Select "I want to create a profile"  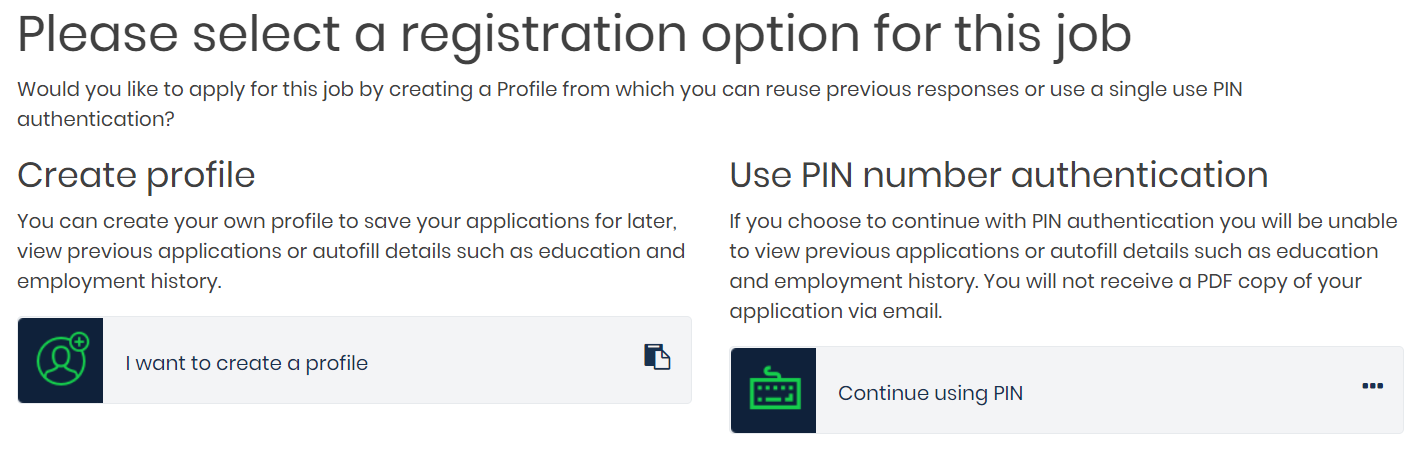click(247, 363)
